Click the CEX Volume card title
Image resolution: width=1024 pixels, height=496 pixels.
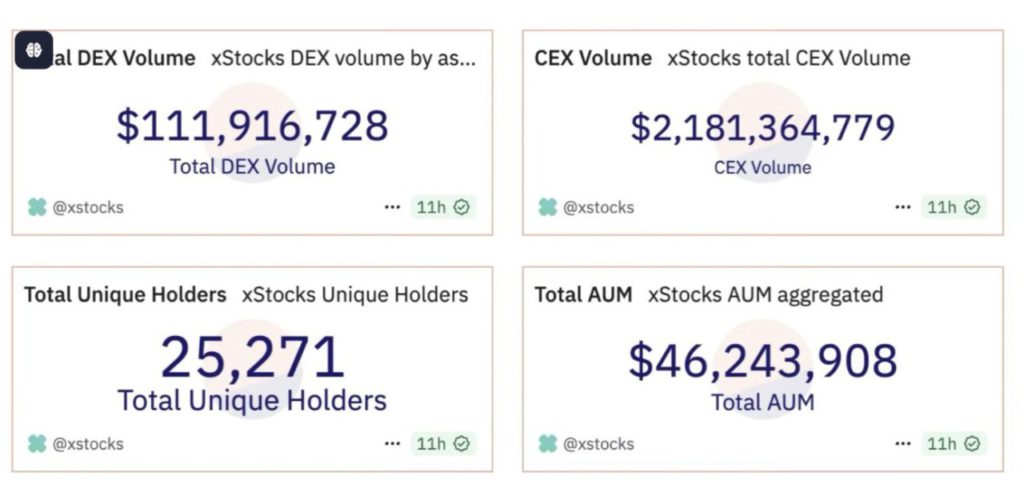pyautogui.click(x=593, y=58)
